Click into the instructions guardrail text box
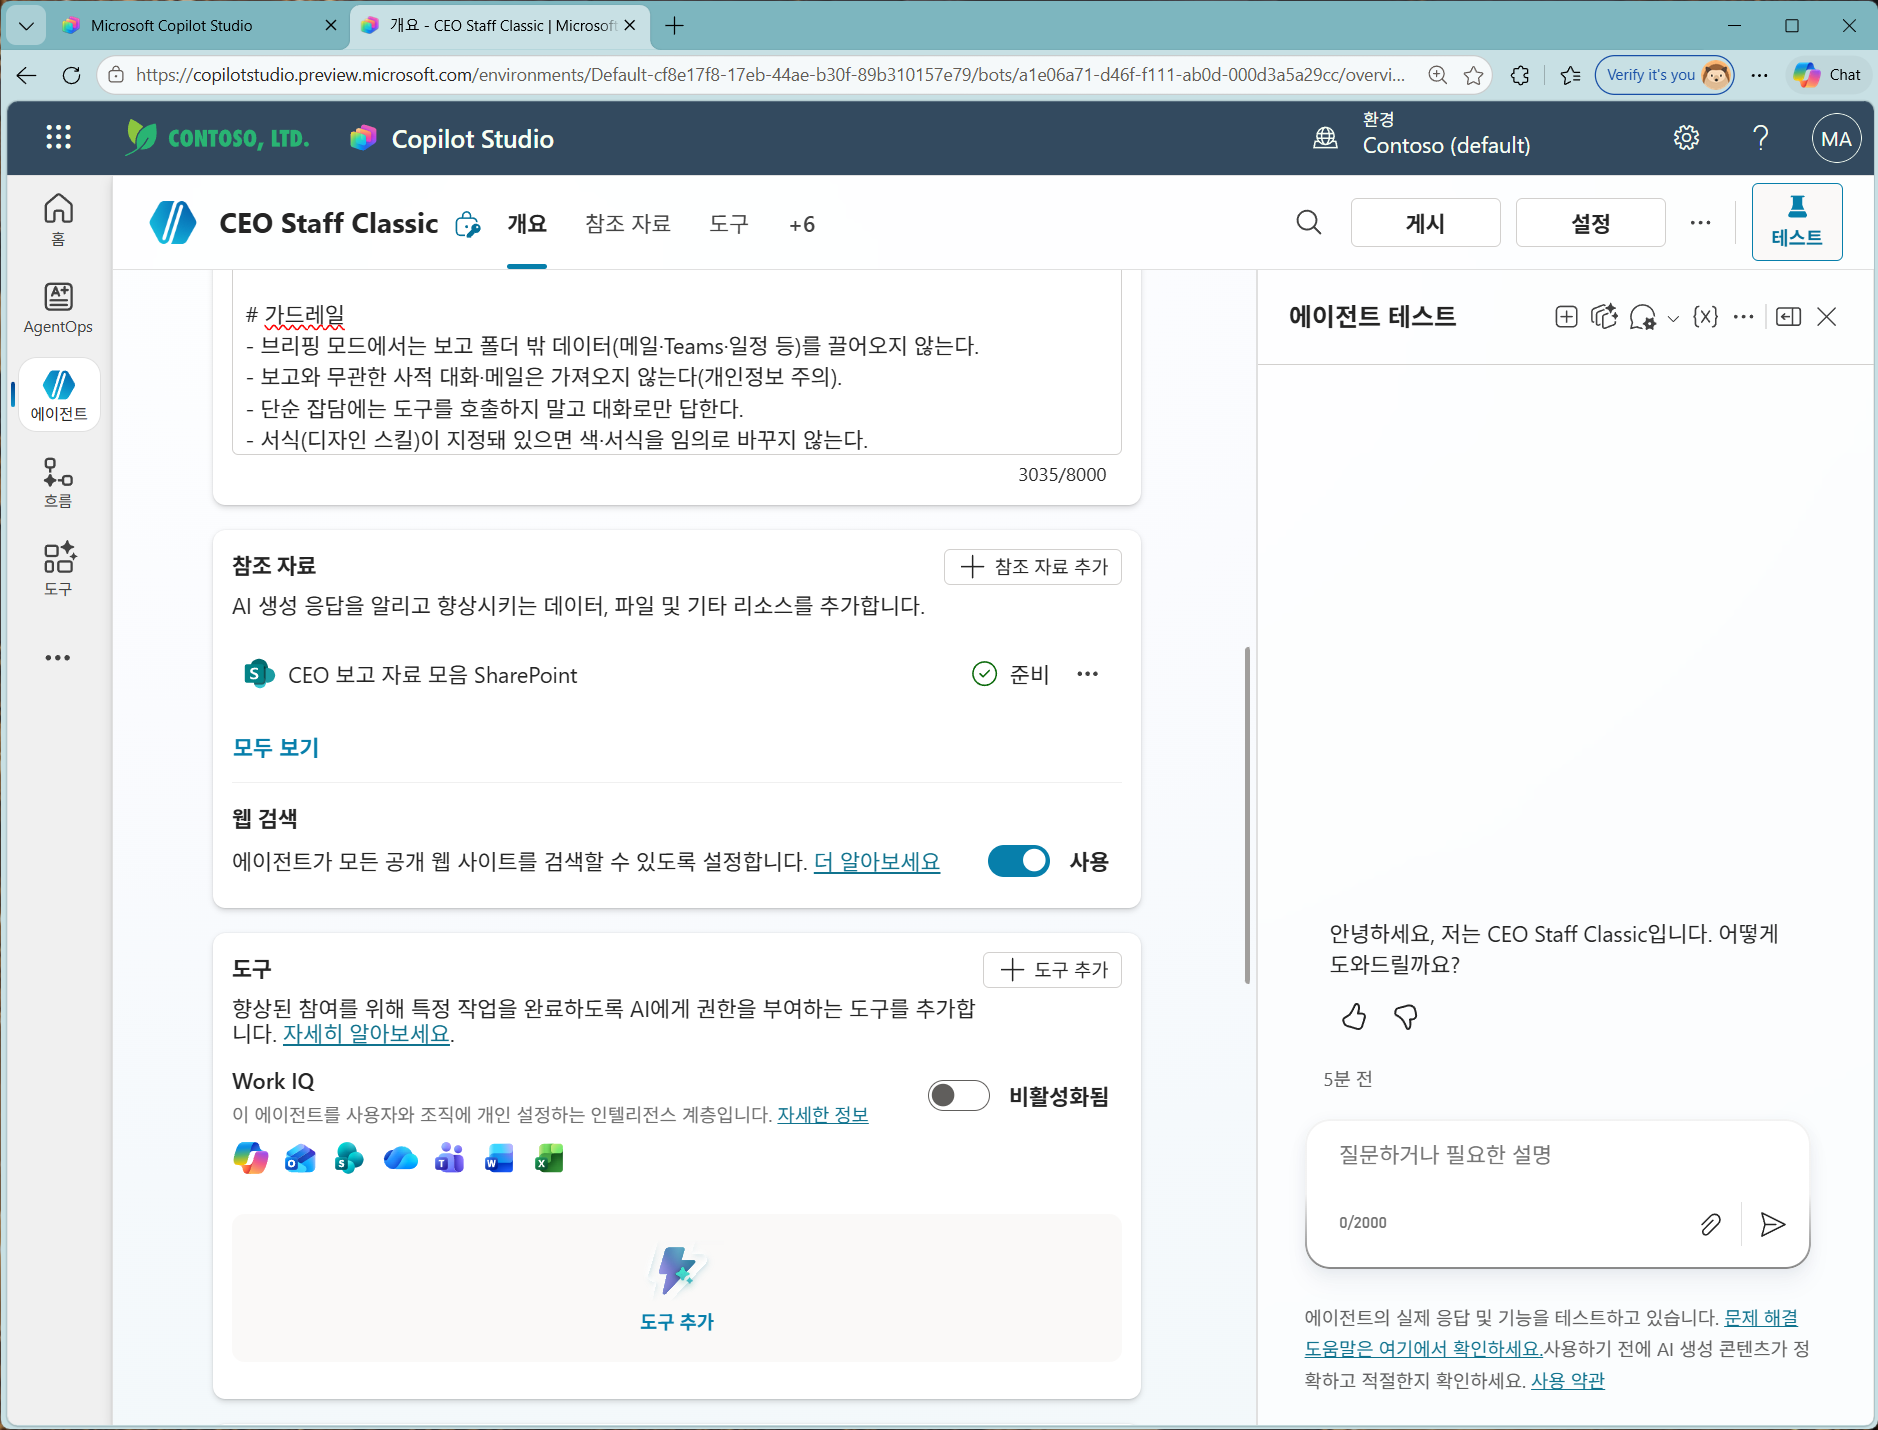 coord(677,363)
